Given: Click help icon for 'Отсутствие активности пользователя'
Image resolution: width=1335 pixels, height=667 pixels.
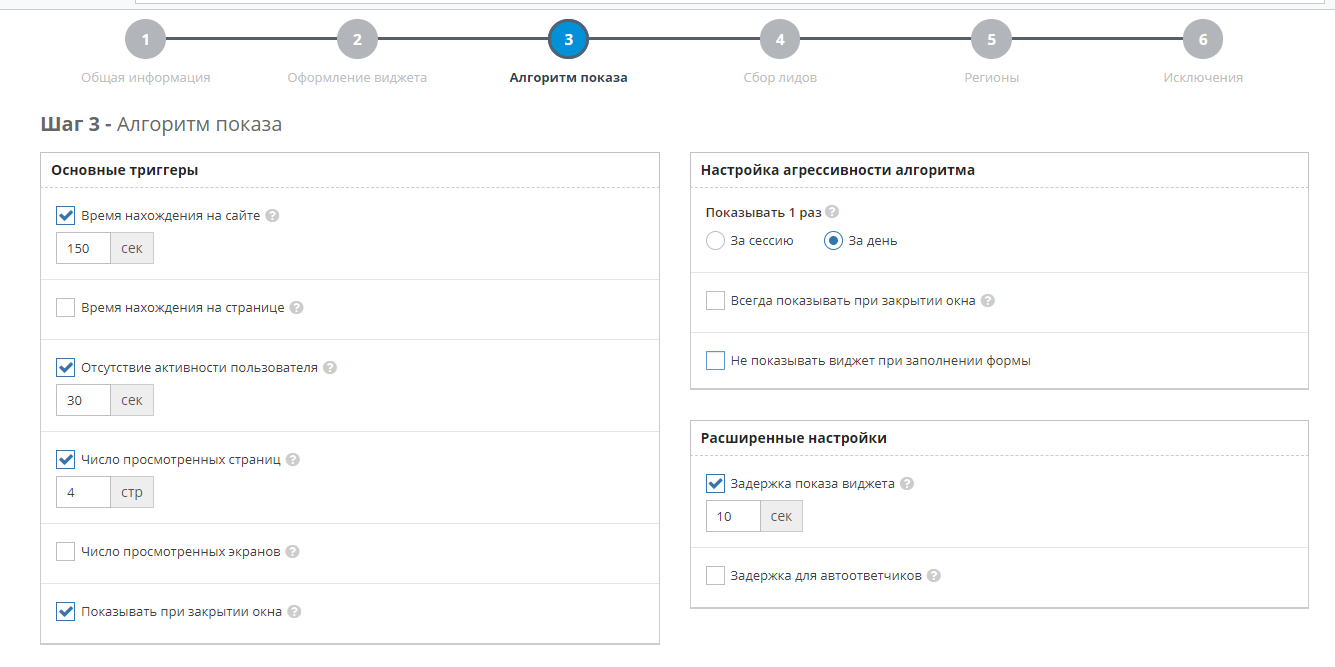Looking at the screenshot, I should (x=330, y=368).
